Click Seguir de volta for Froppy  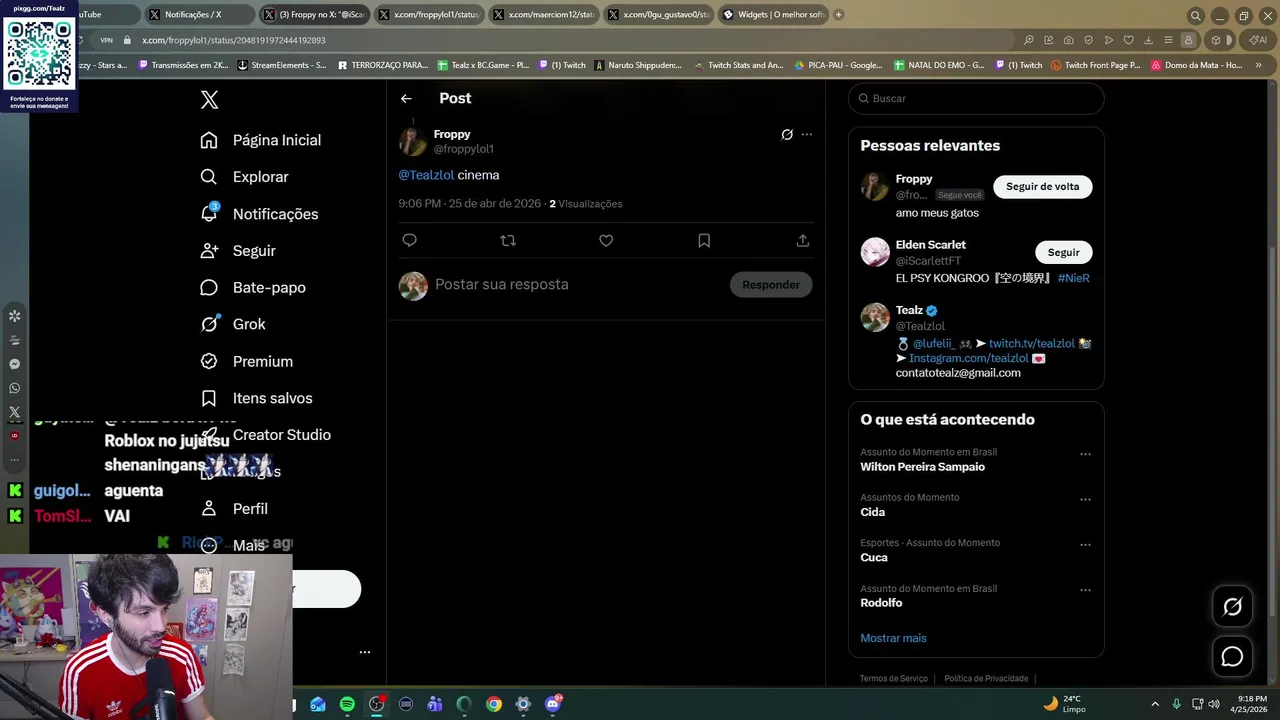[x=1042, y=186]
